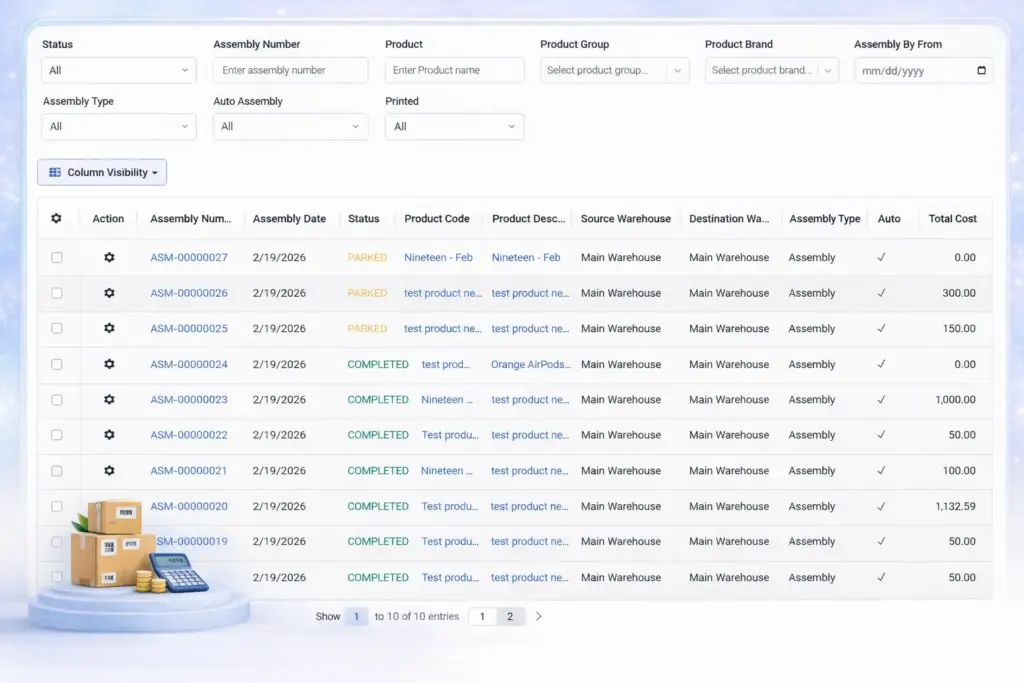Open the Status filter dropdown

click(x=118, y=71)
